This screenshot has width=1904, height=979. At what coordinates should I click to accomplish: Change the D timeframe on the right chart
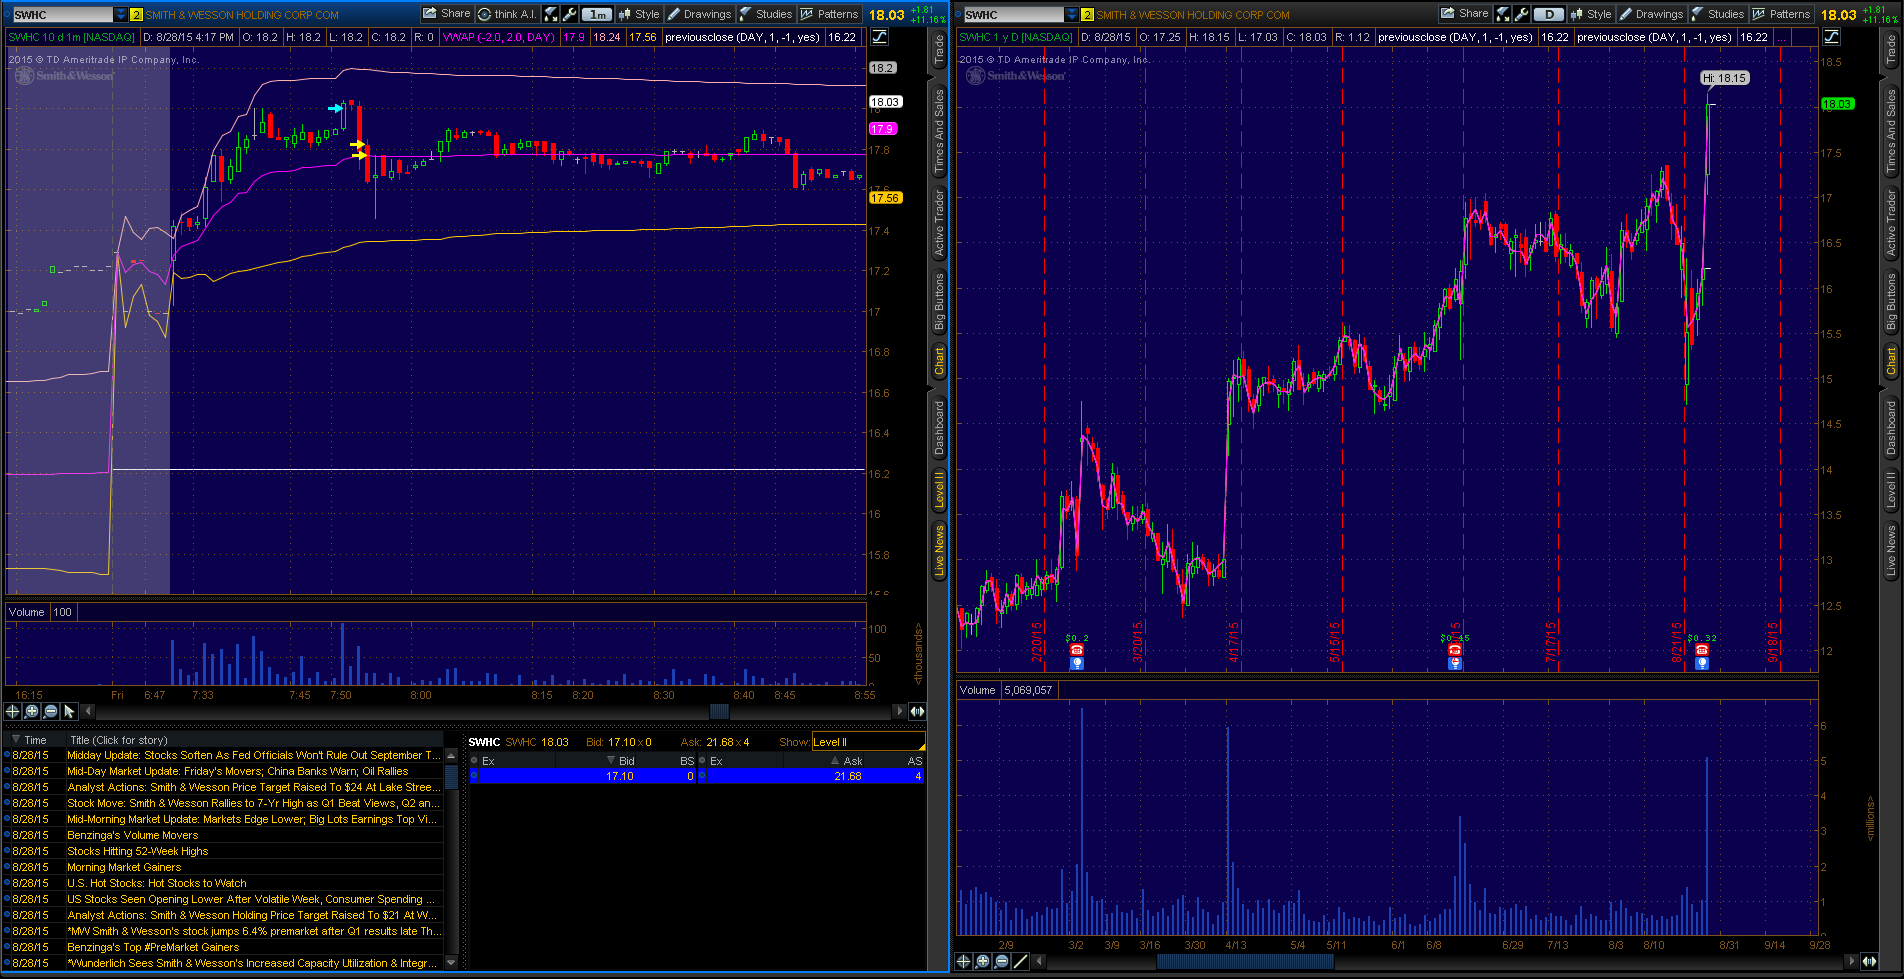pyautogui.click(x=1549, y=14)
